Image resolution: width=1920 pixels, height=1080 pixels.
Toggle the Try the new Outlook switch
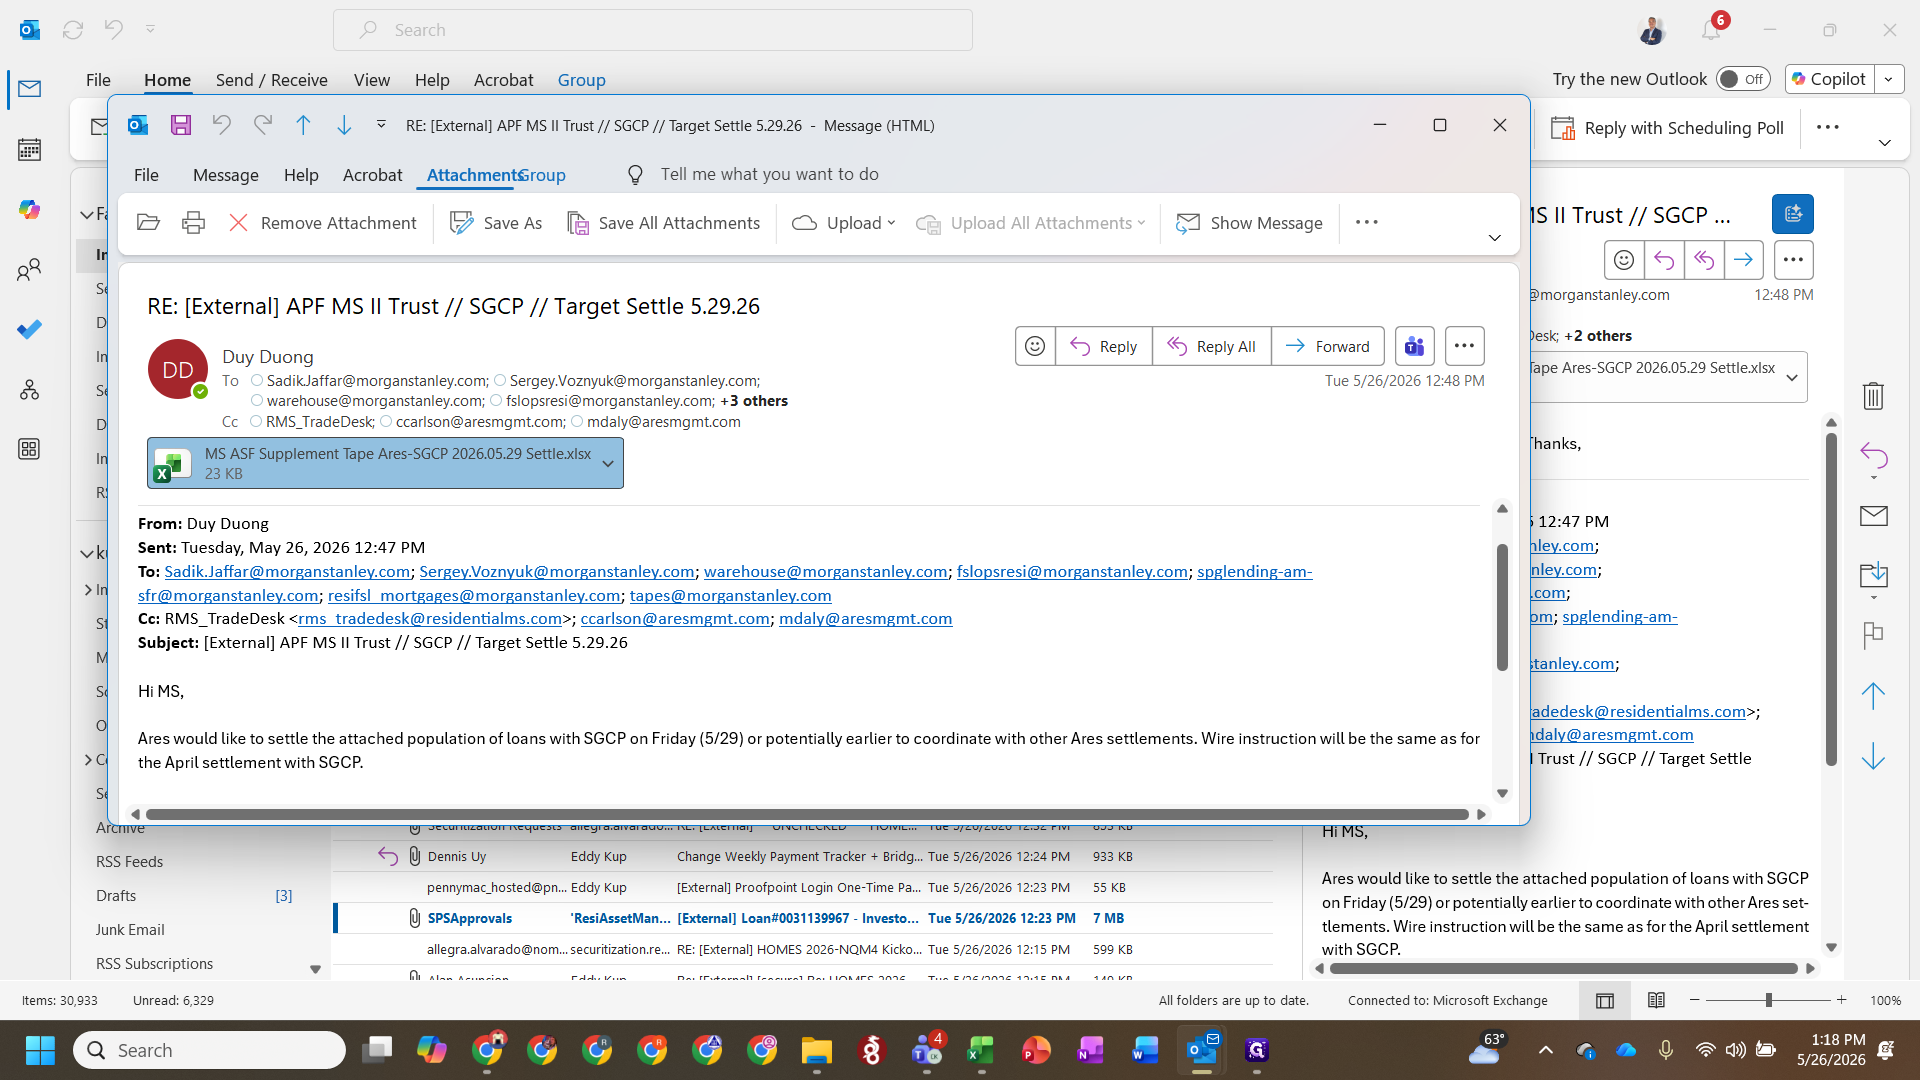1743,79
